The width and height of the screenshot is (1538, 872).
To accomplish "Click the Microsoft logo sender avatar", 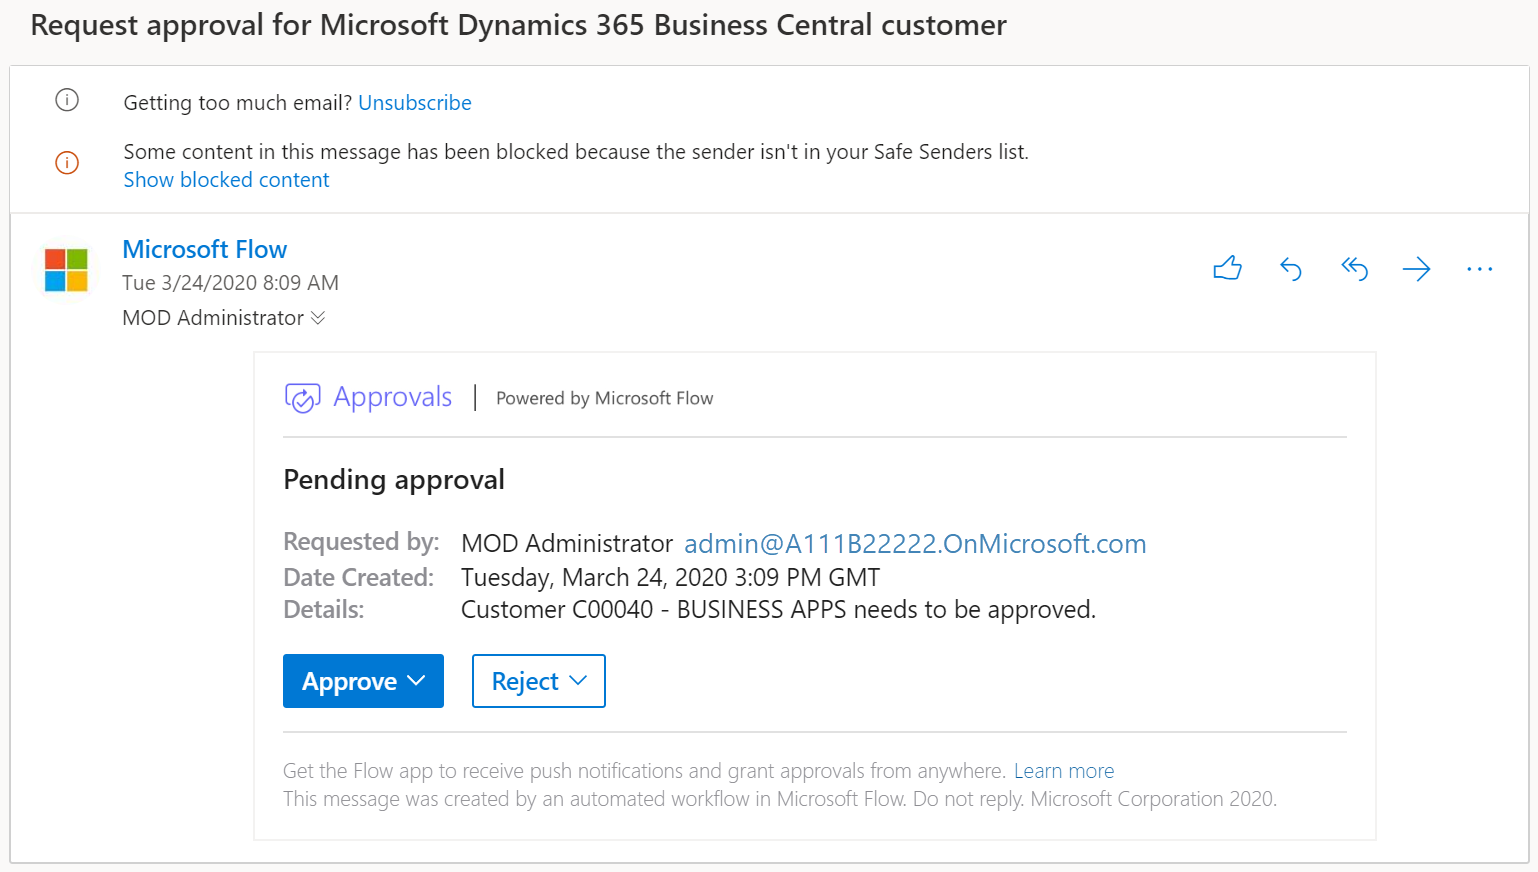I will pyautogui.click(x=66, y=270).
